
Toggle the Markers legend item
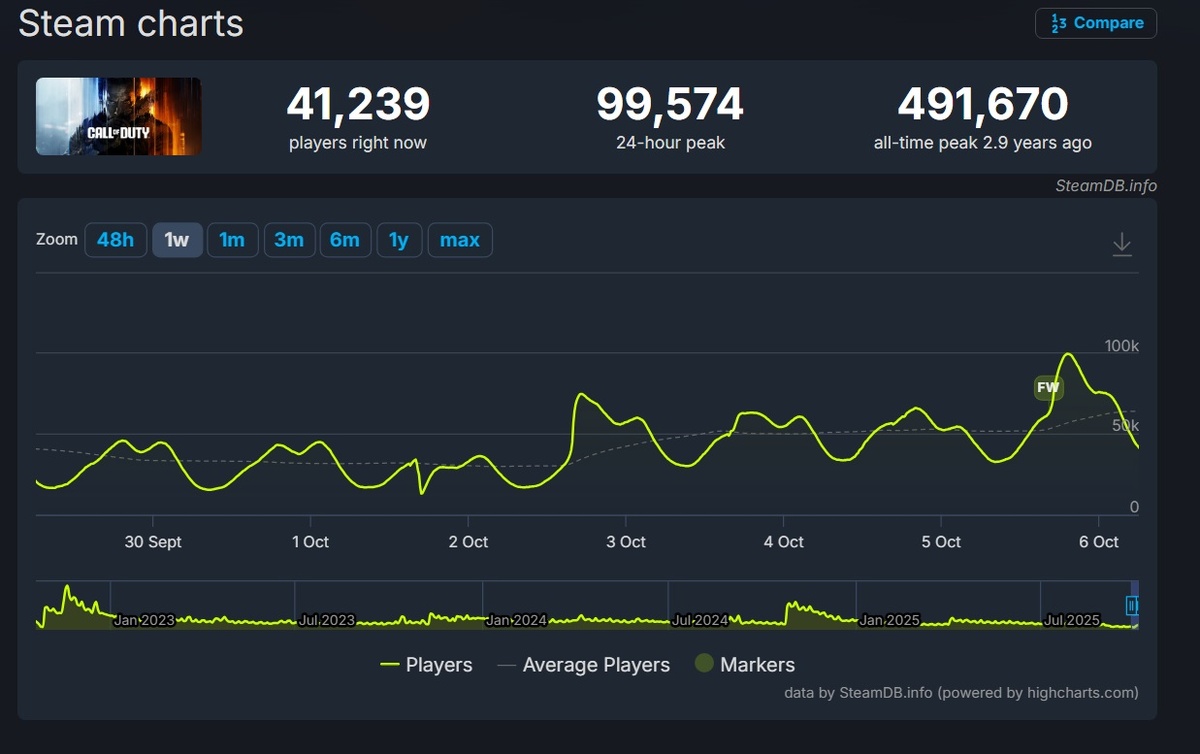745,665
